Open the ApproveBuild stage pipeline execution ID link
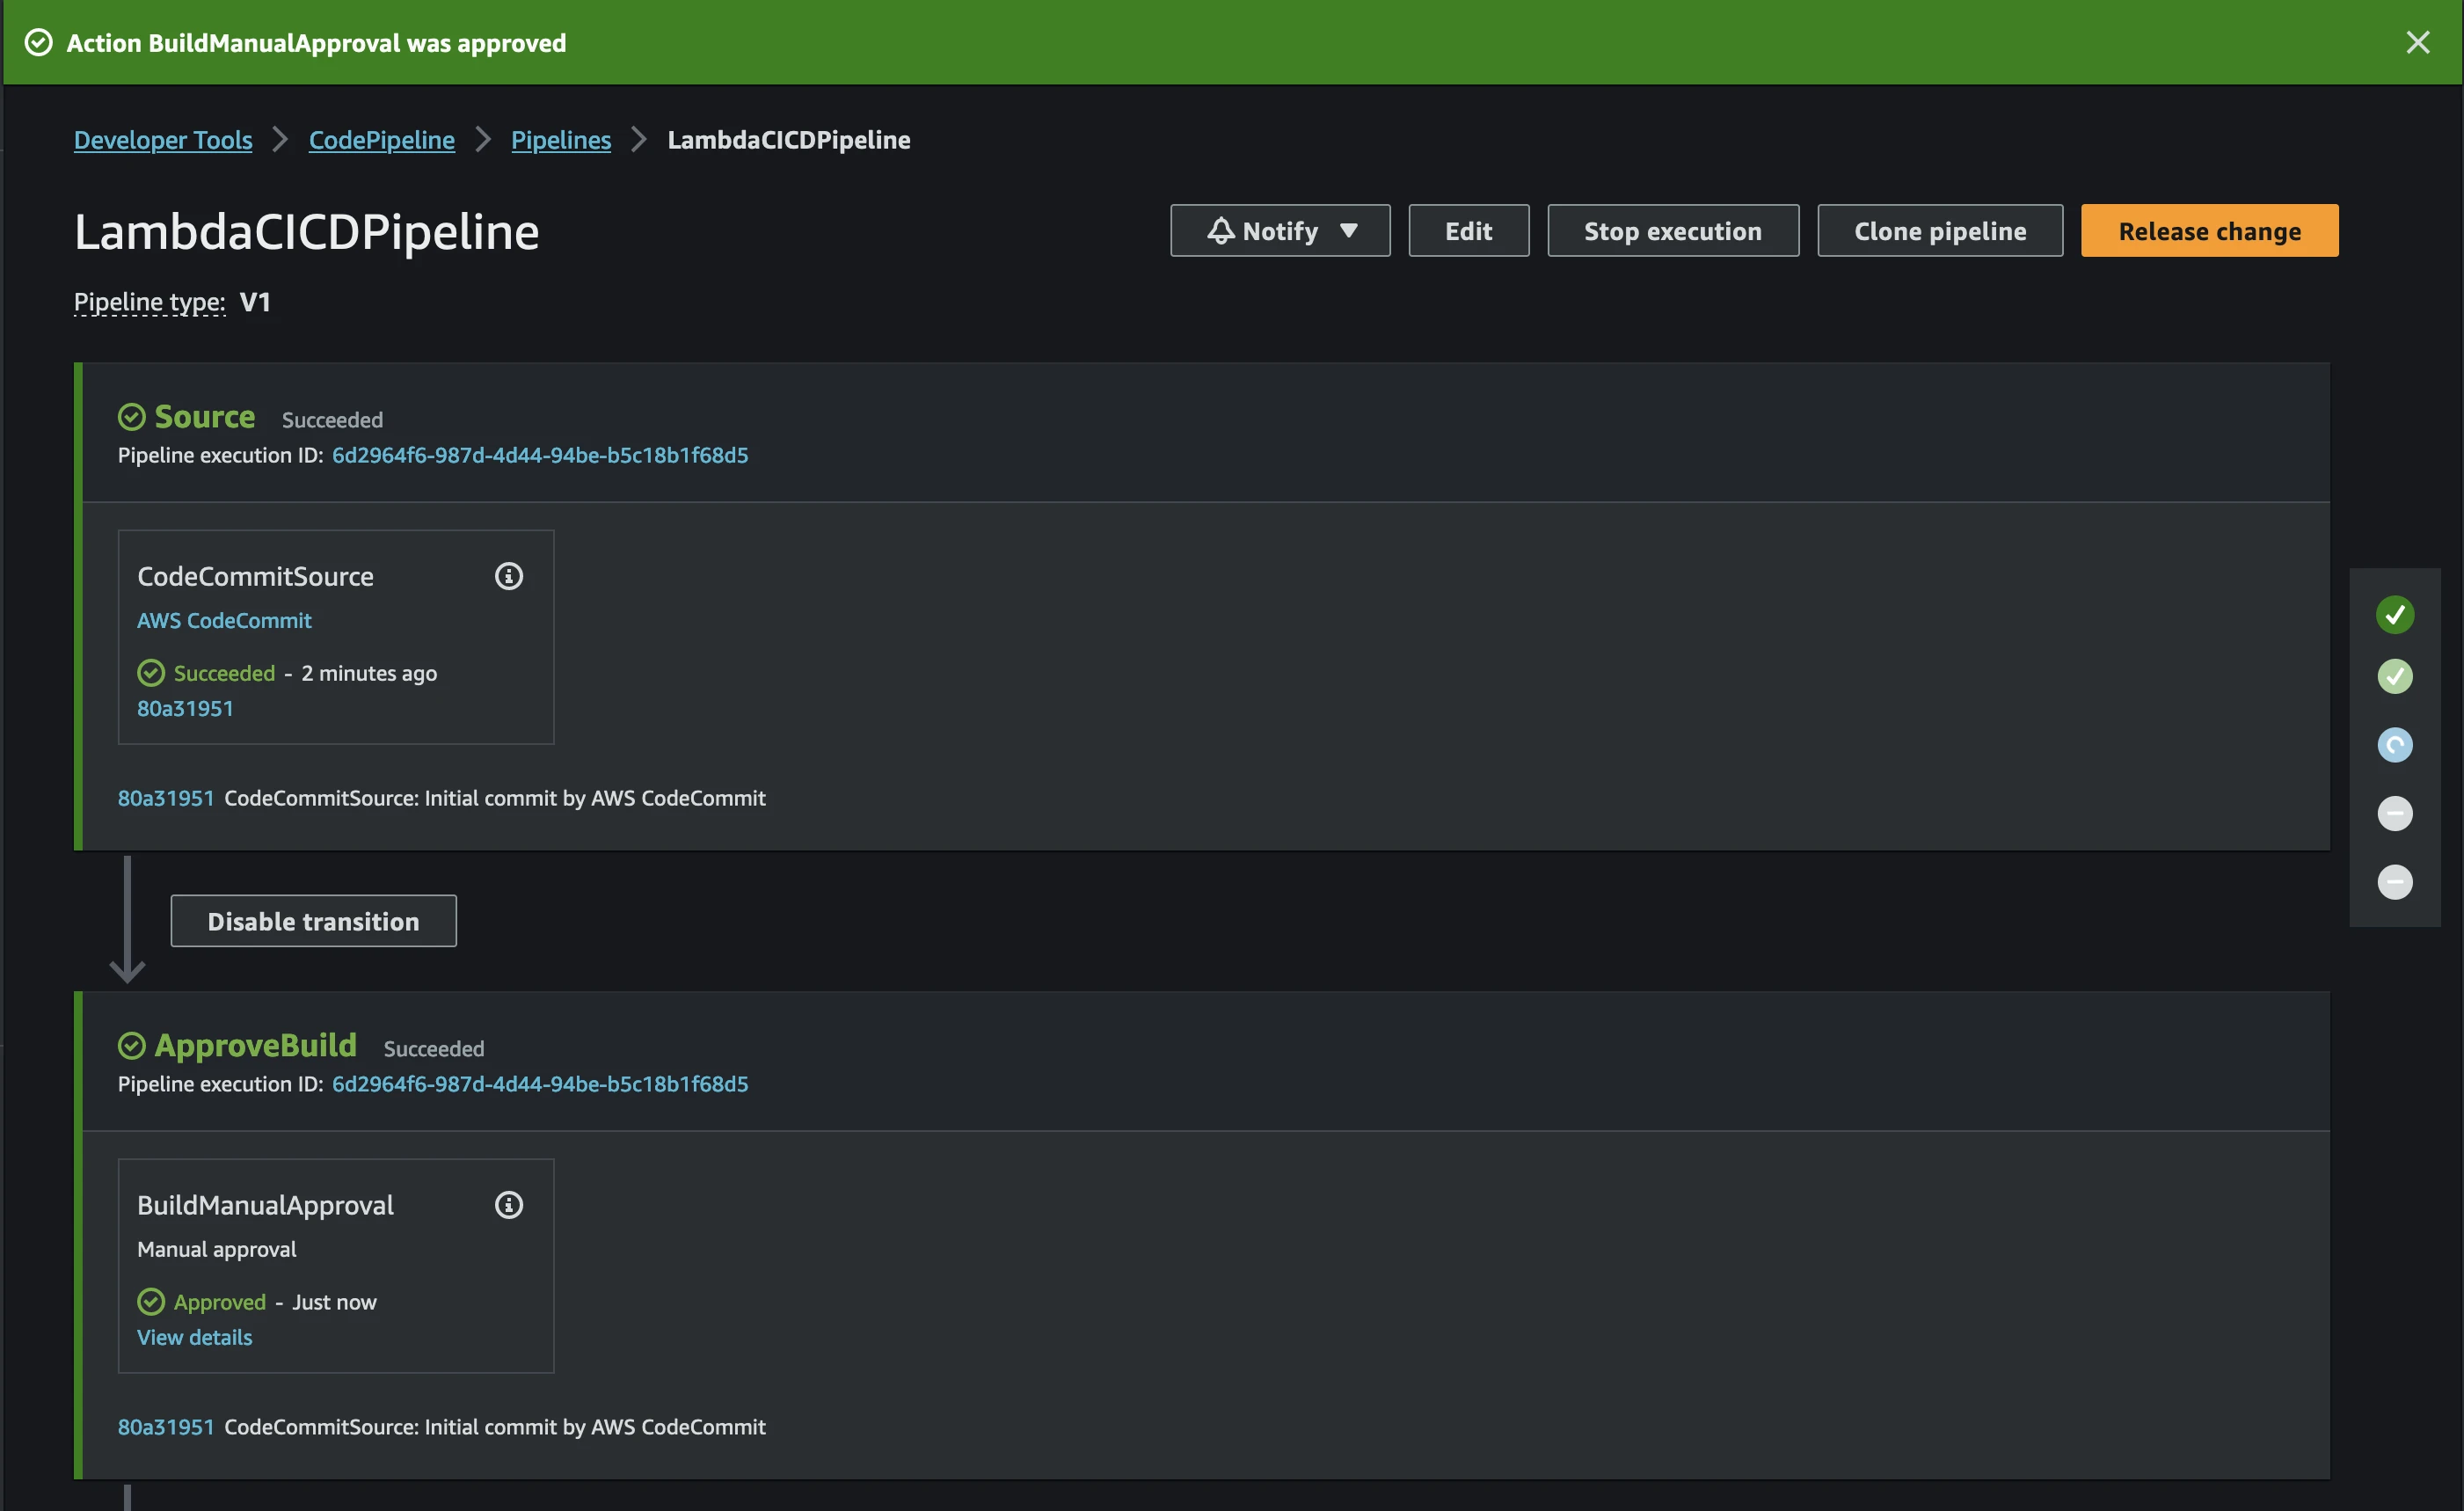Screen dimensions: 2464x1511 pos(540,1084)
